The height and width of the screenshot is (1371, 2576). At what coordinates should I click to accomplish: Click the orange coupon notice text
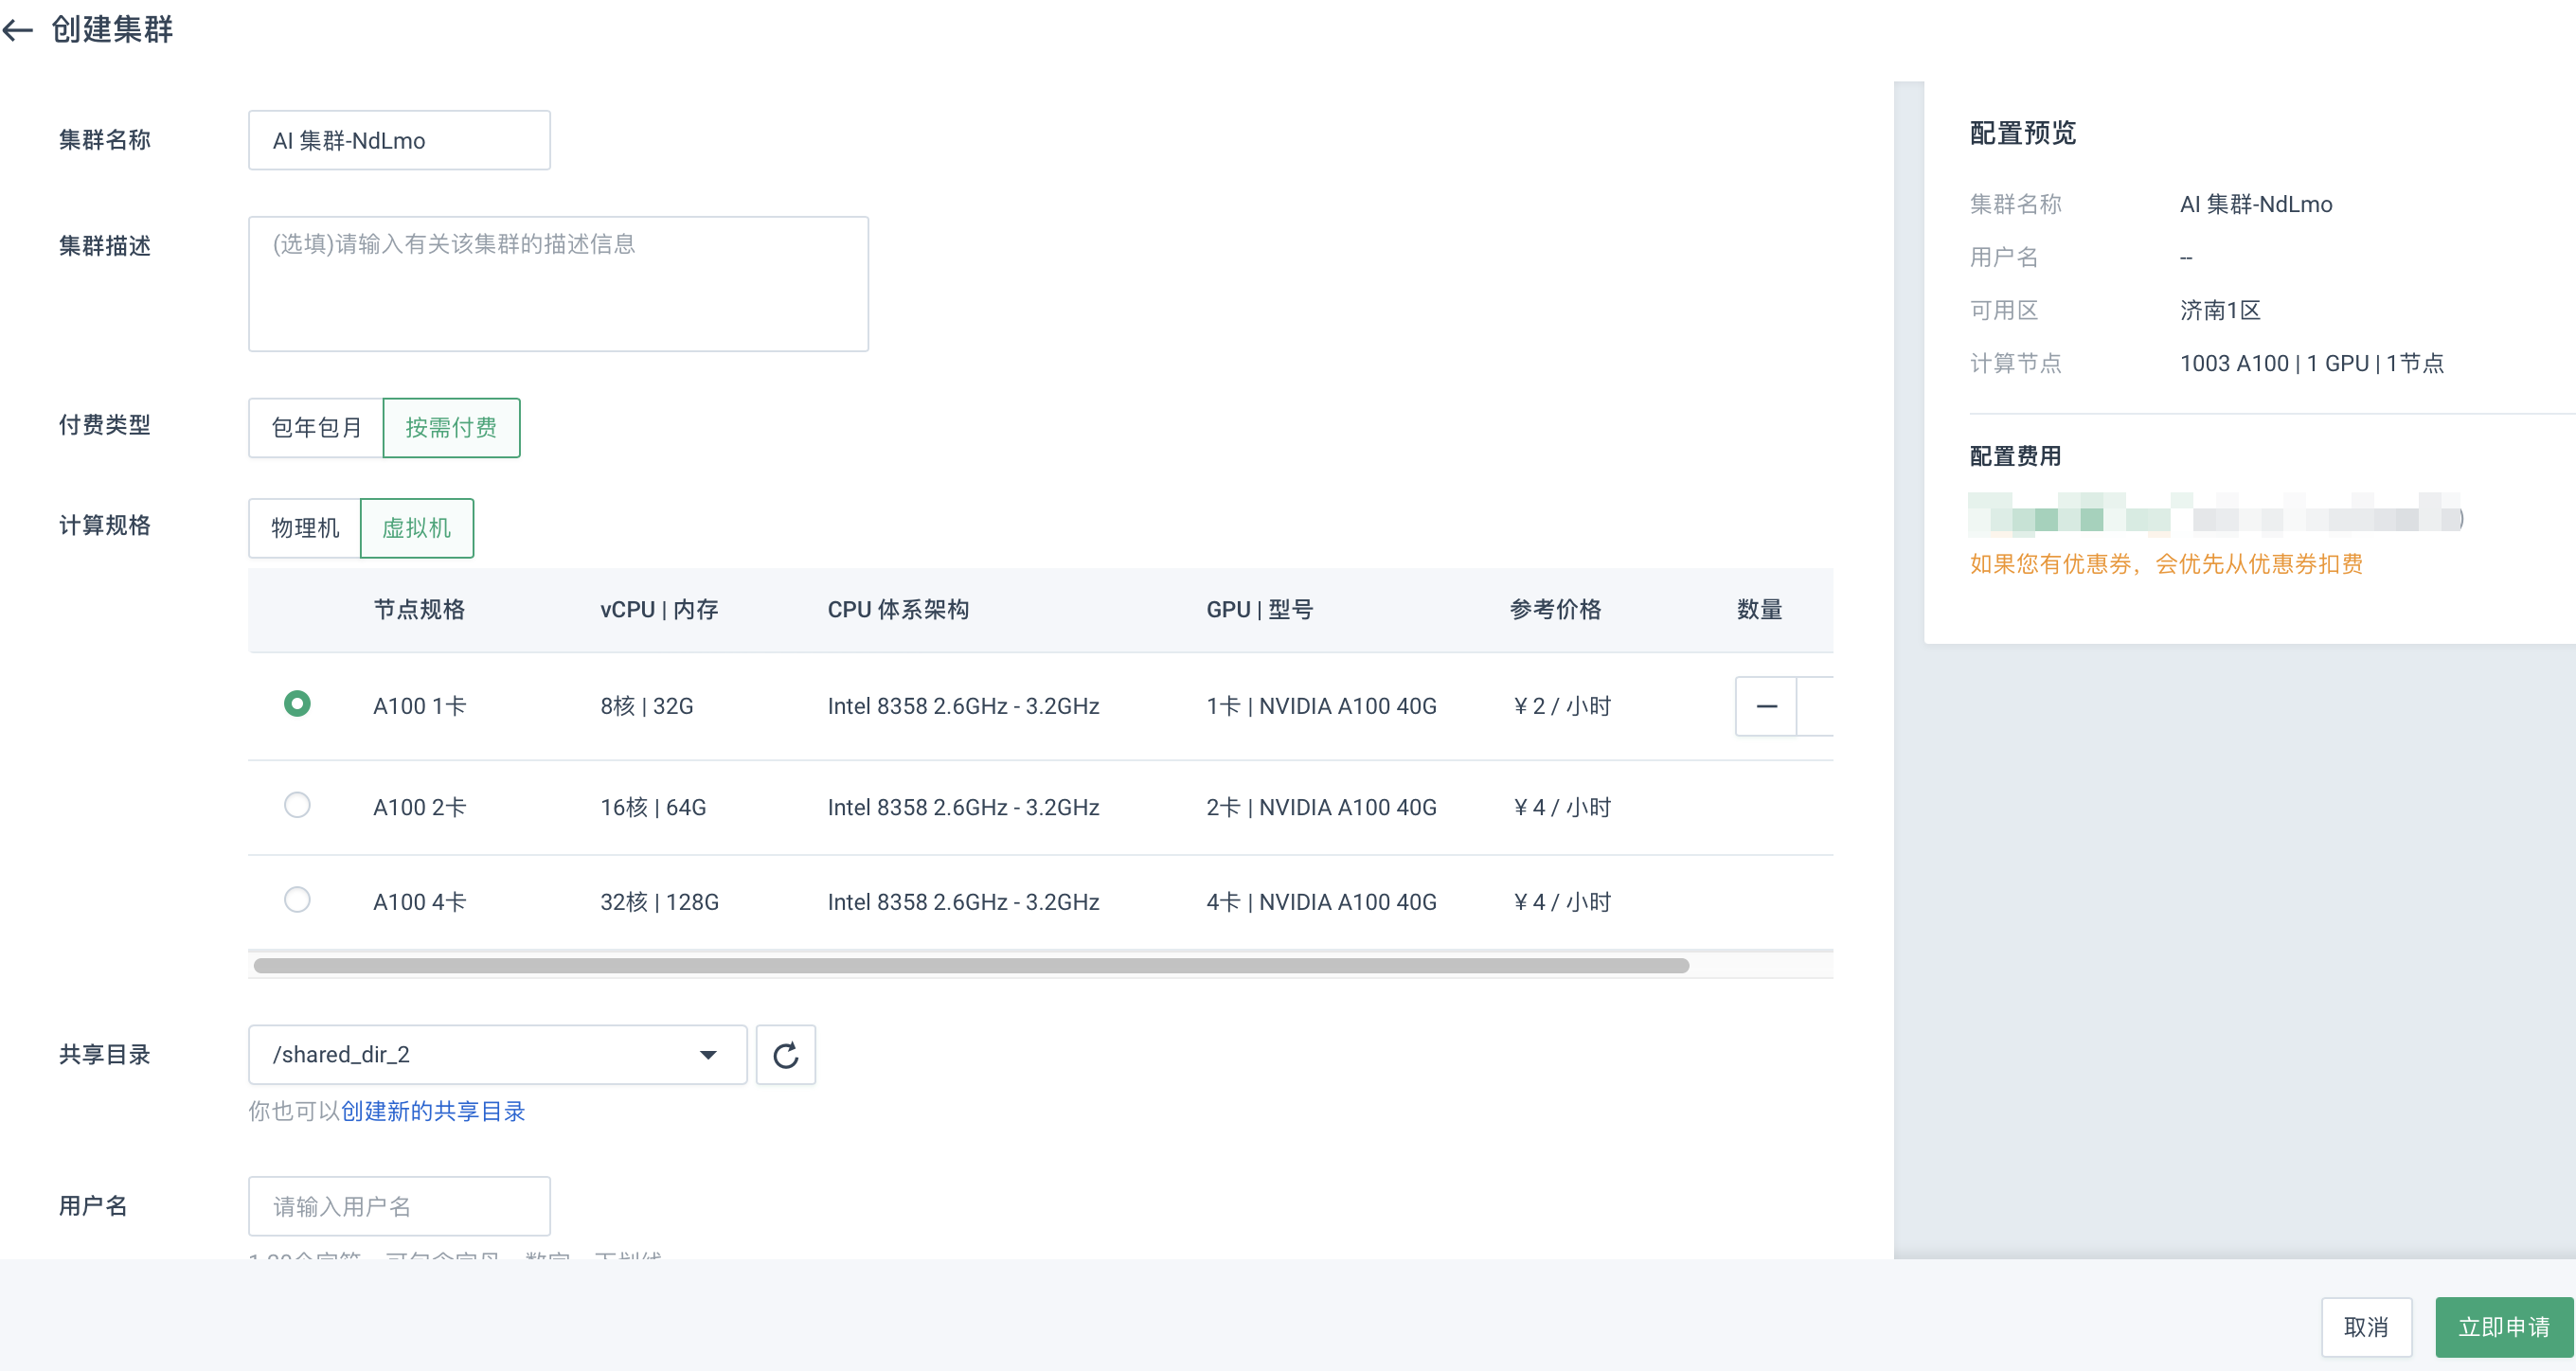click(2166, 564)
